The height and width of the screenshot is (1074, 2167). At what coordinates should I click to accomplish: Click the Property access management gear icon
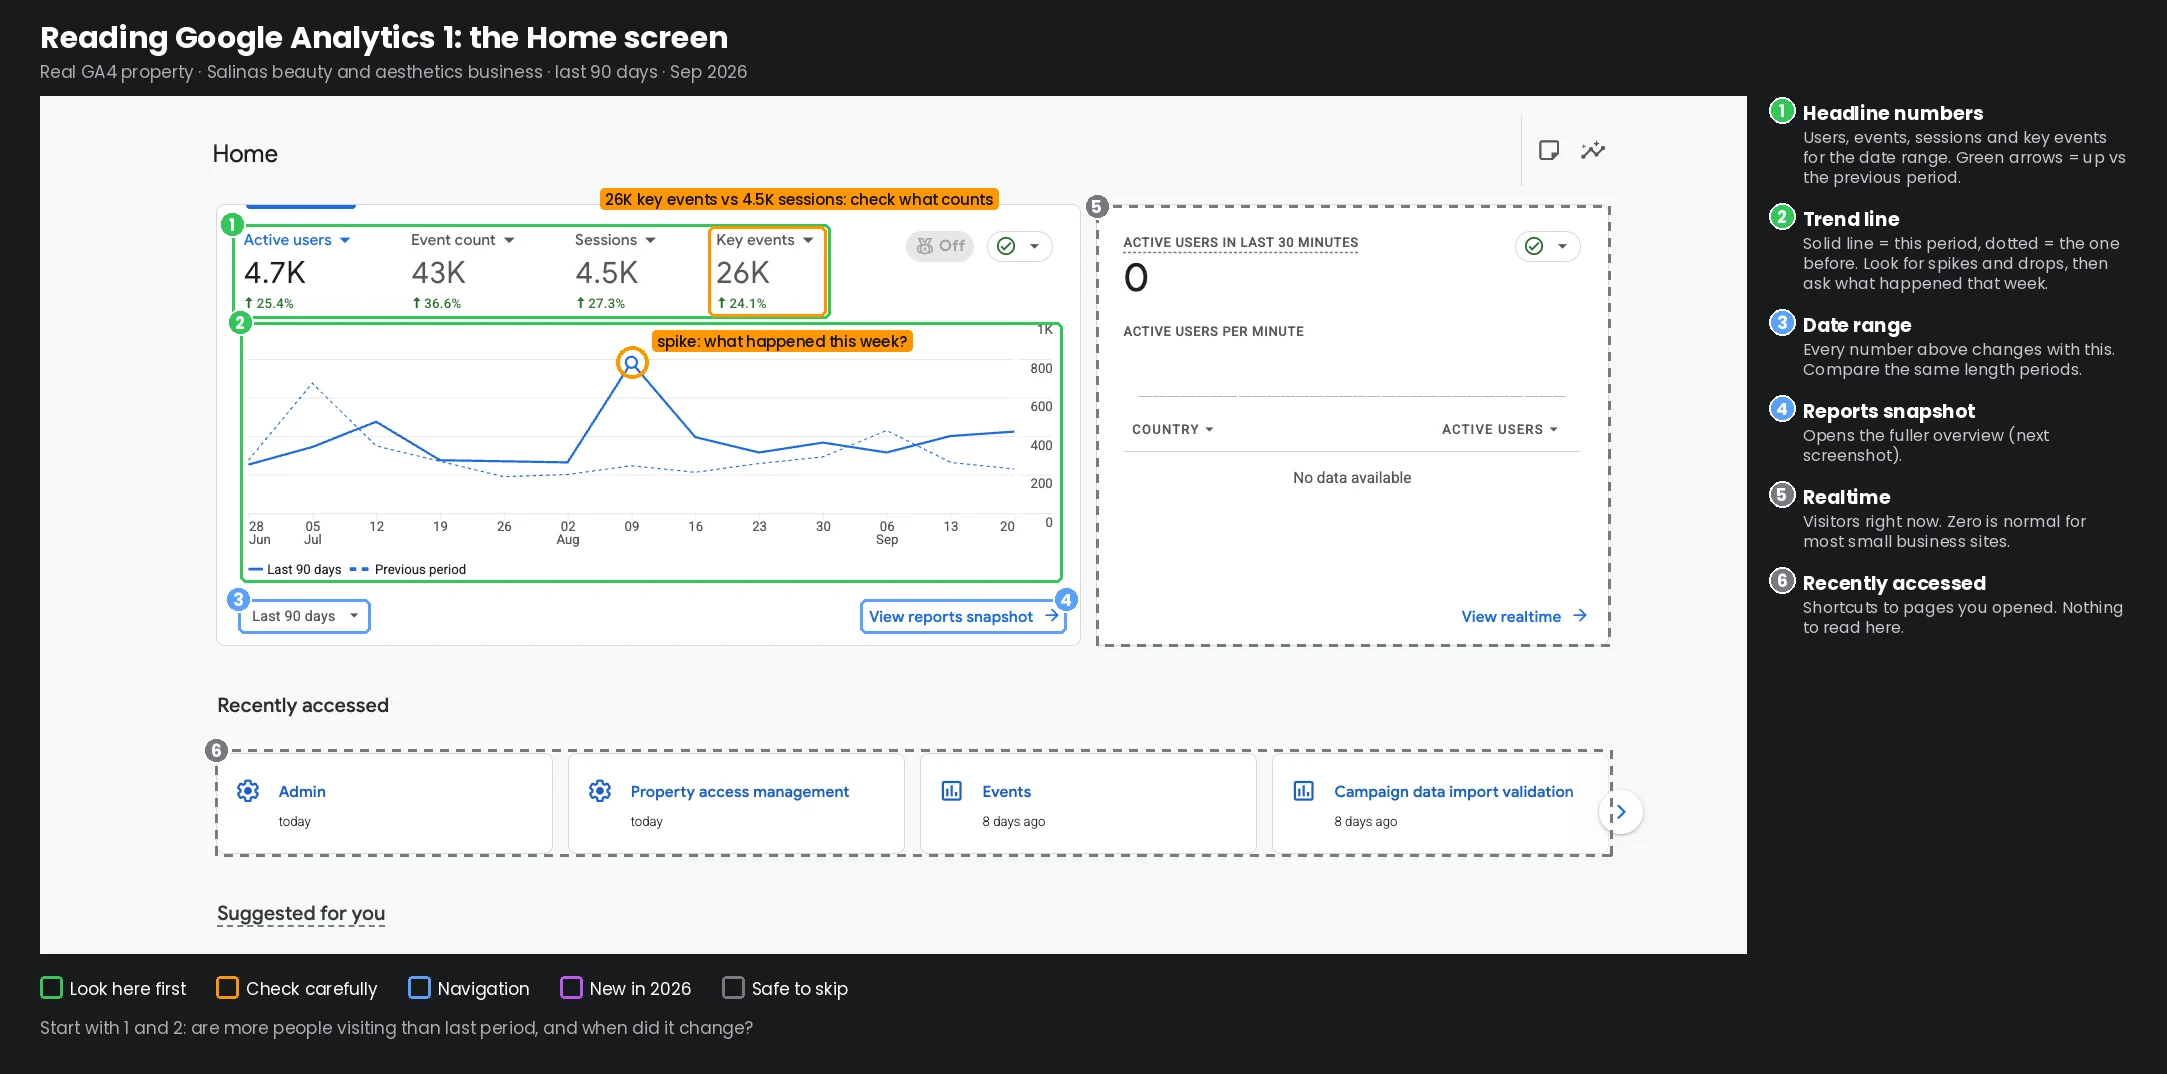(600, 791)
